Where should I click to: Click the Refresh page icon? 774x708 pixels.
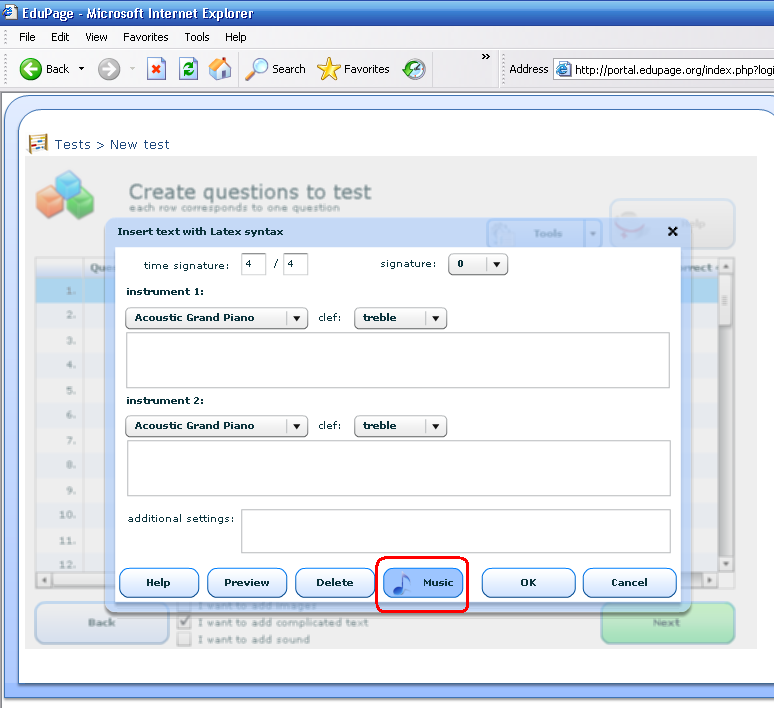pos(188,69)
